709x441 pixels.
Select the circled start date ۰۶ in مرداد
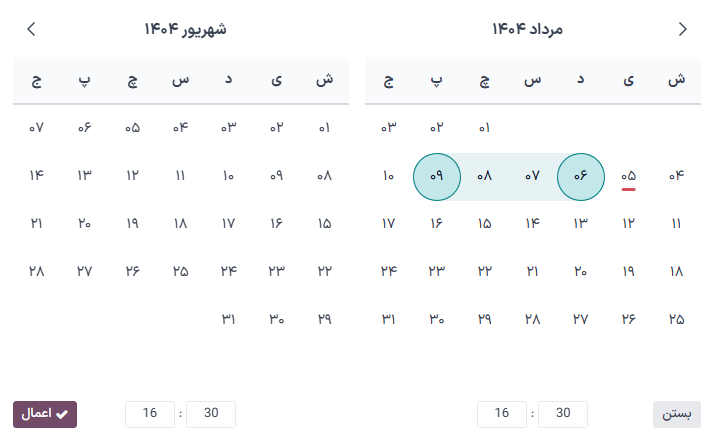(x=581, y=176)
